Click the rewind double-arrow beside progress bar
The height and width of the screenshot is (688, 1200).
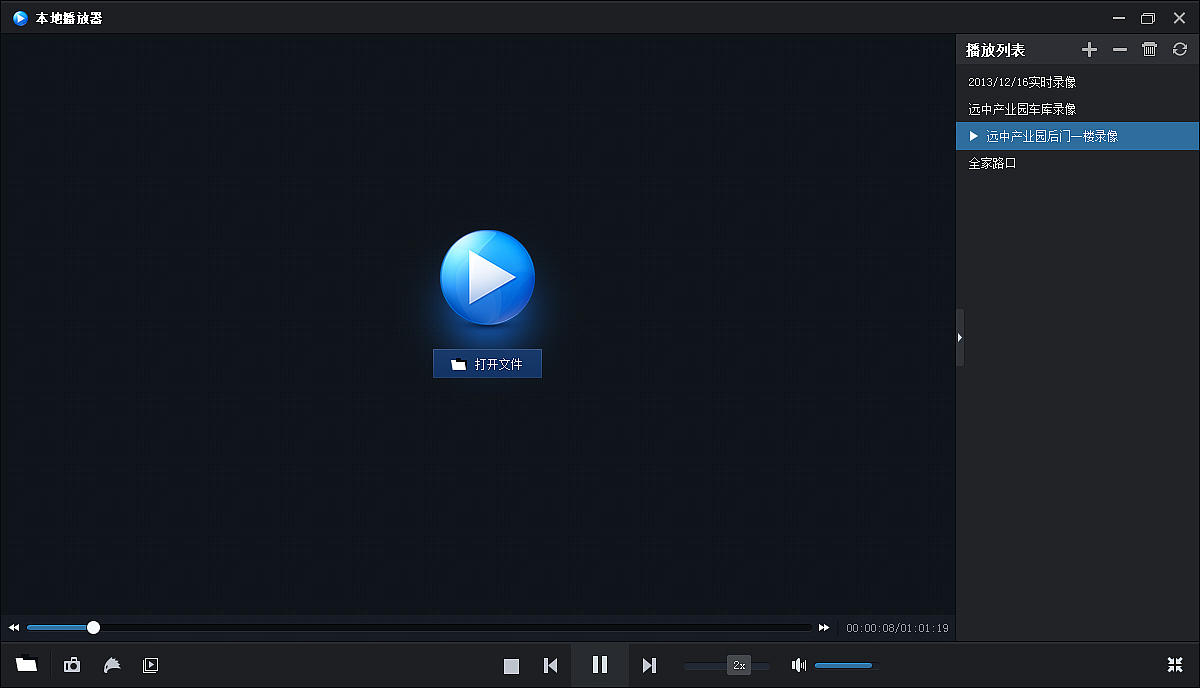click(14, 628)
